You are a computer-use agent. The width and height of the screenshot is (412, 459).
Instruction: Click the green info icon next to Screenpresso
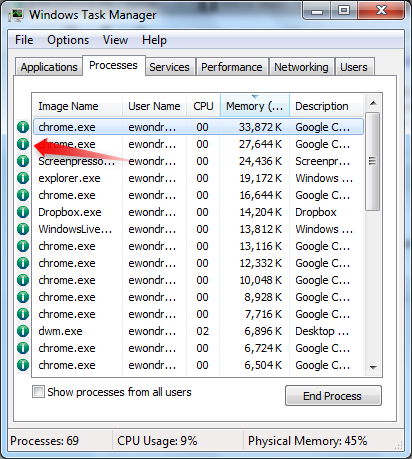(x=23, y=161)
